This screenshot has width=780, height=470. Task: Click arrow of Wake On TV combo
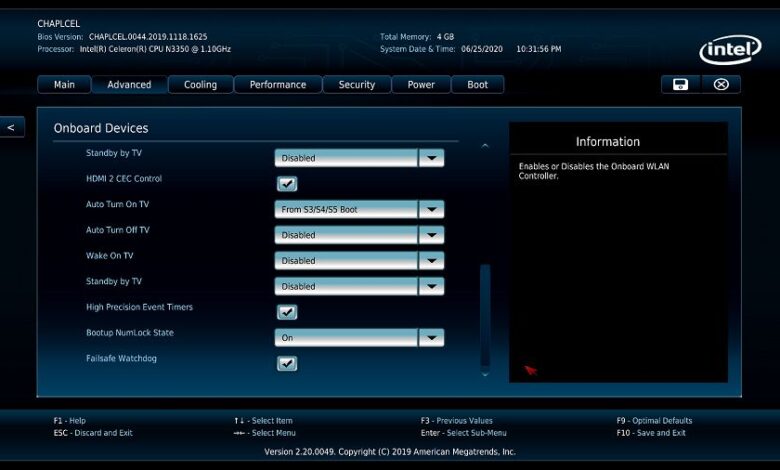[x=431, y=261]
